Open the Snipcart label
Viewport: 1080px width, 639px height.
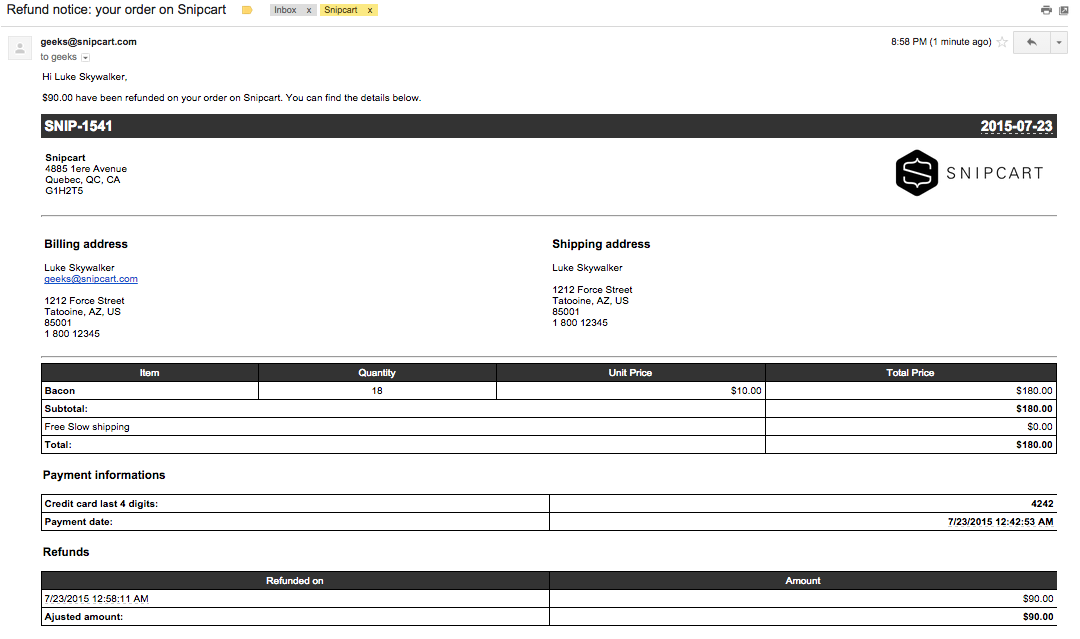(x=341, y=10)
